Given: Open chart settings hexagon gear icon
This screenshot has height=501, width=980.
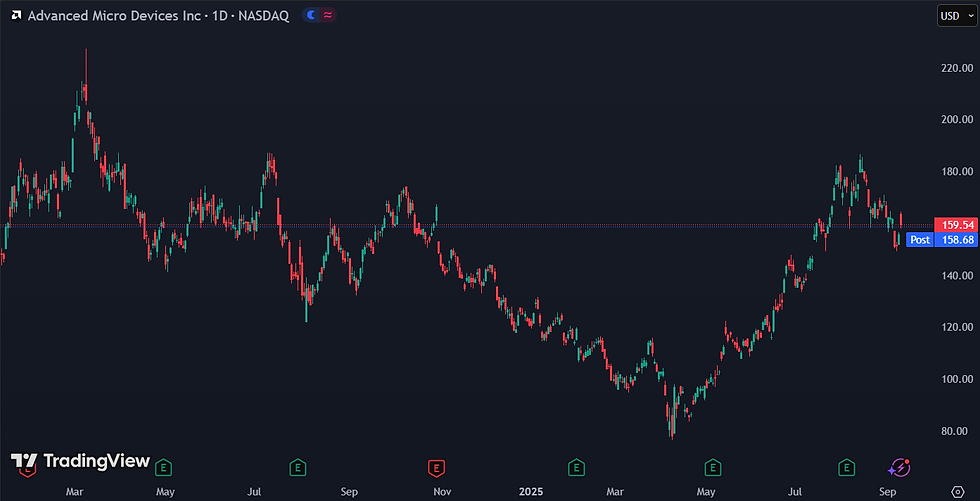Looking at the screenshot, I should tap(957, 491).
